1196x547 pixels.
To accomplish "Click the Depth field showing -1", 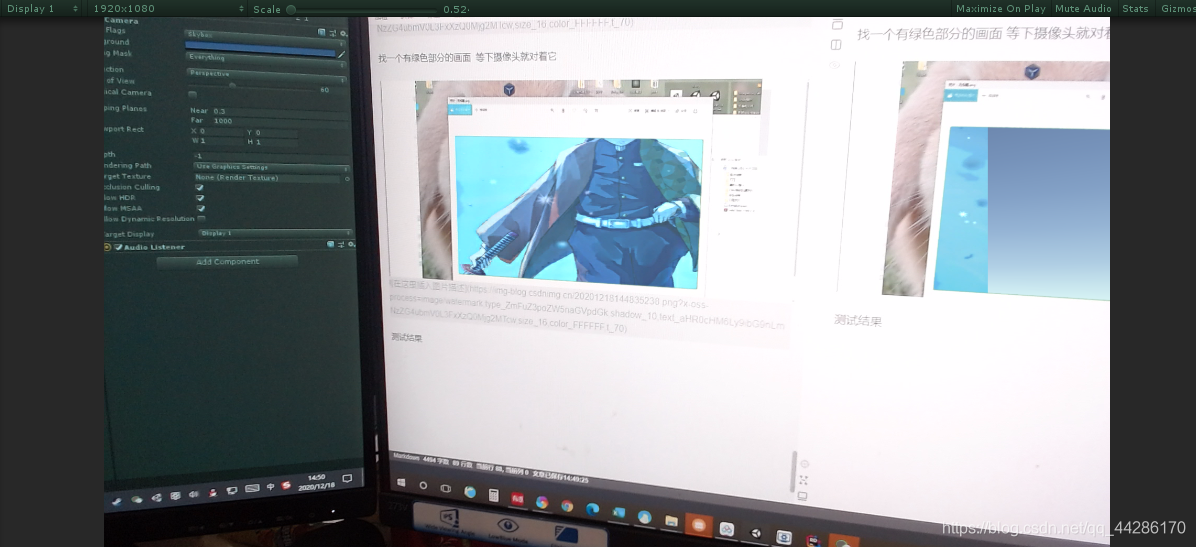I will (272, 156).
